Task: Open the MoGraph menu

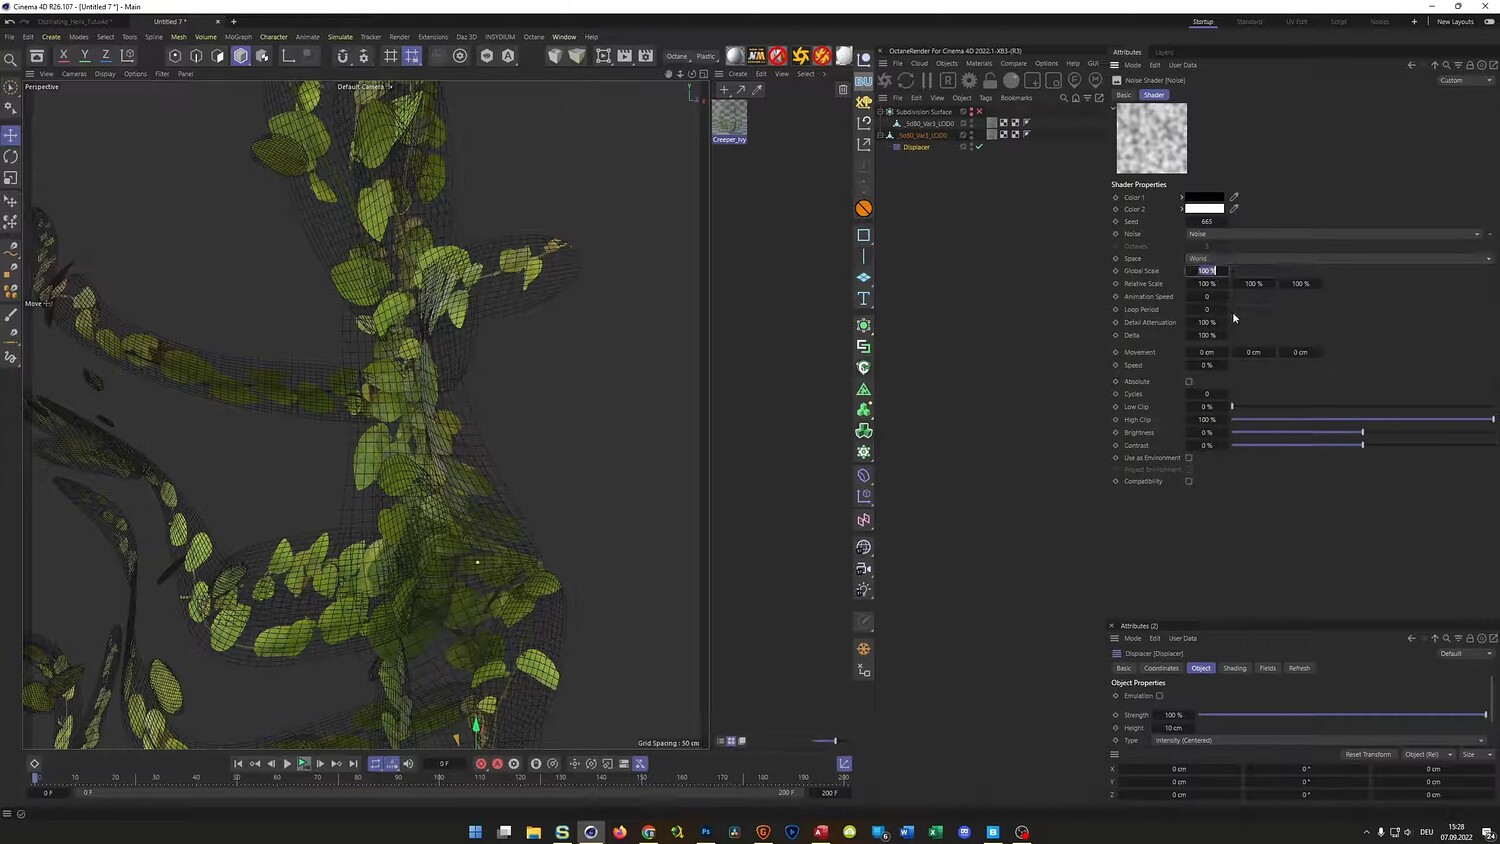Action: pos(238,37)
